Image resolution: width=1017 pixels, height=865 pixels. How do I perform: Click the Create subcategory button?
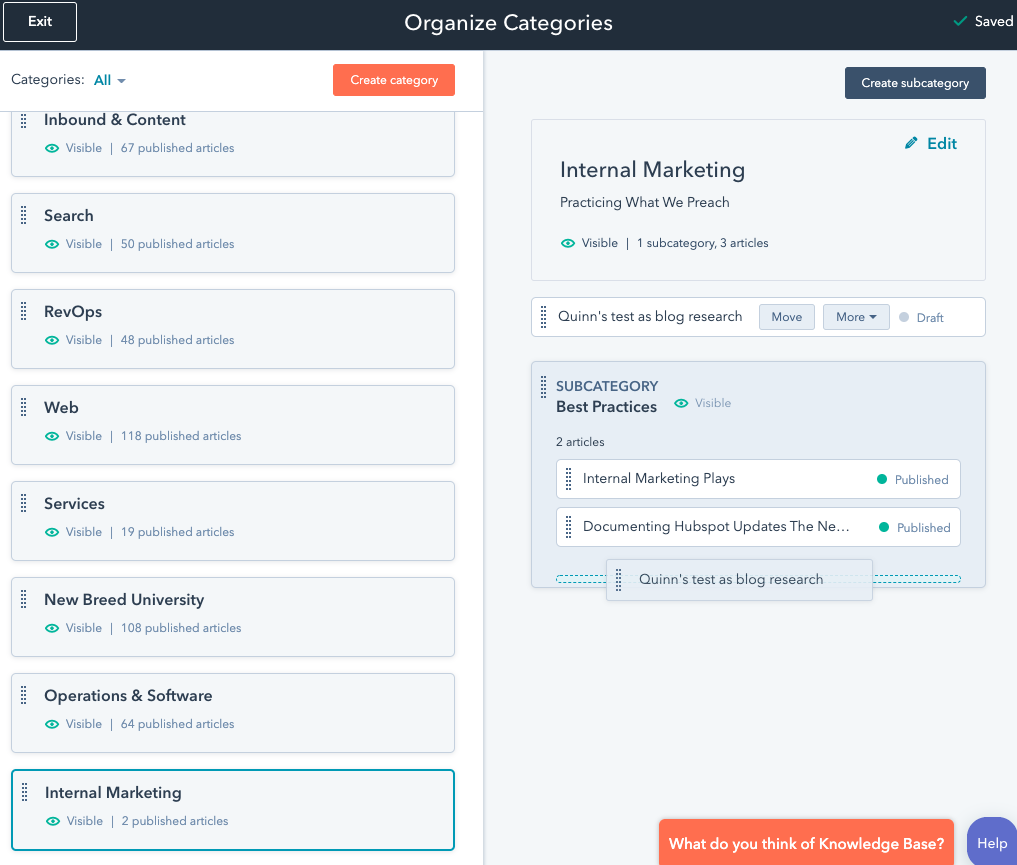click(x=914, y=82)
